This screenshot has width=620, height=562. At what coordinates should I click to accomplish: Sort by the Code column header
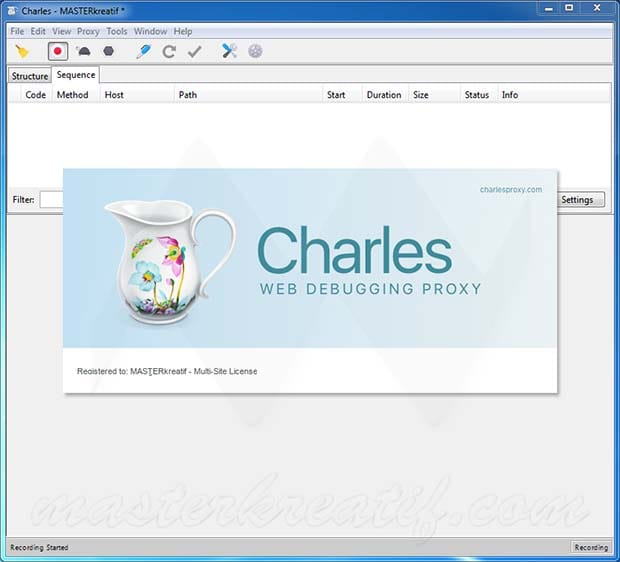(x=36, y=95)
